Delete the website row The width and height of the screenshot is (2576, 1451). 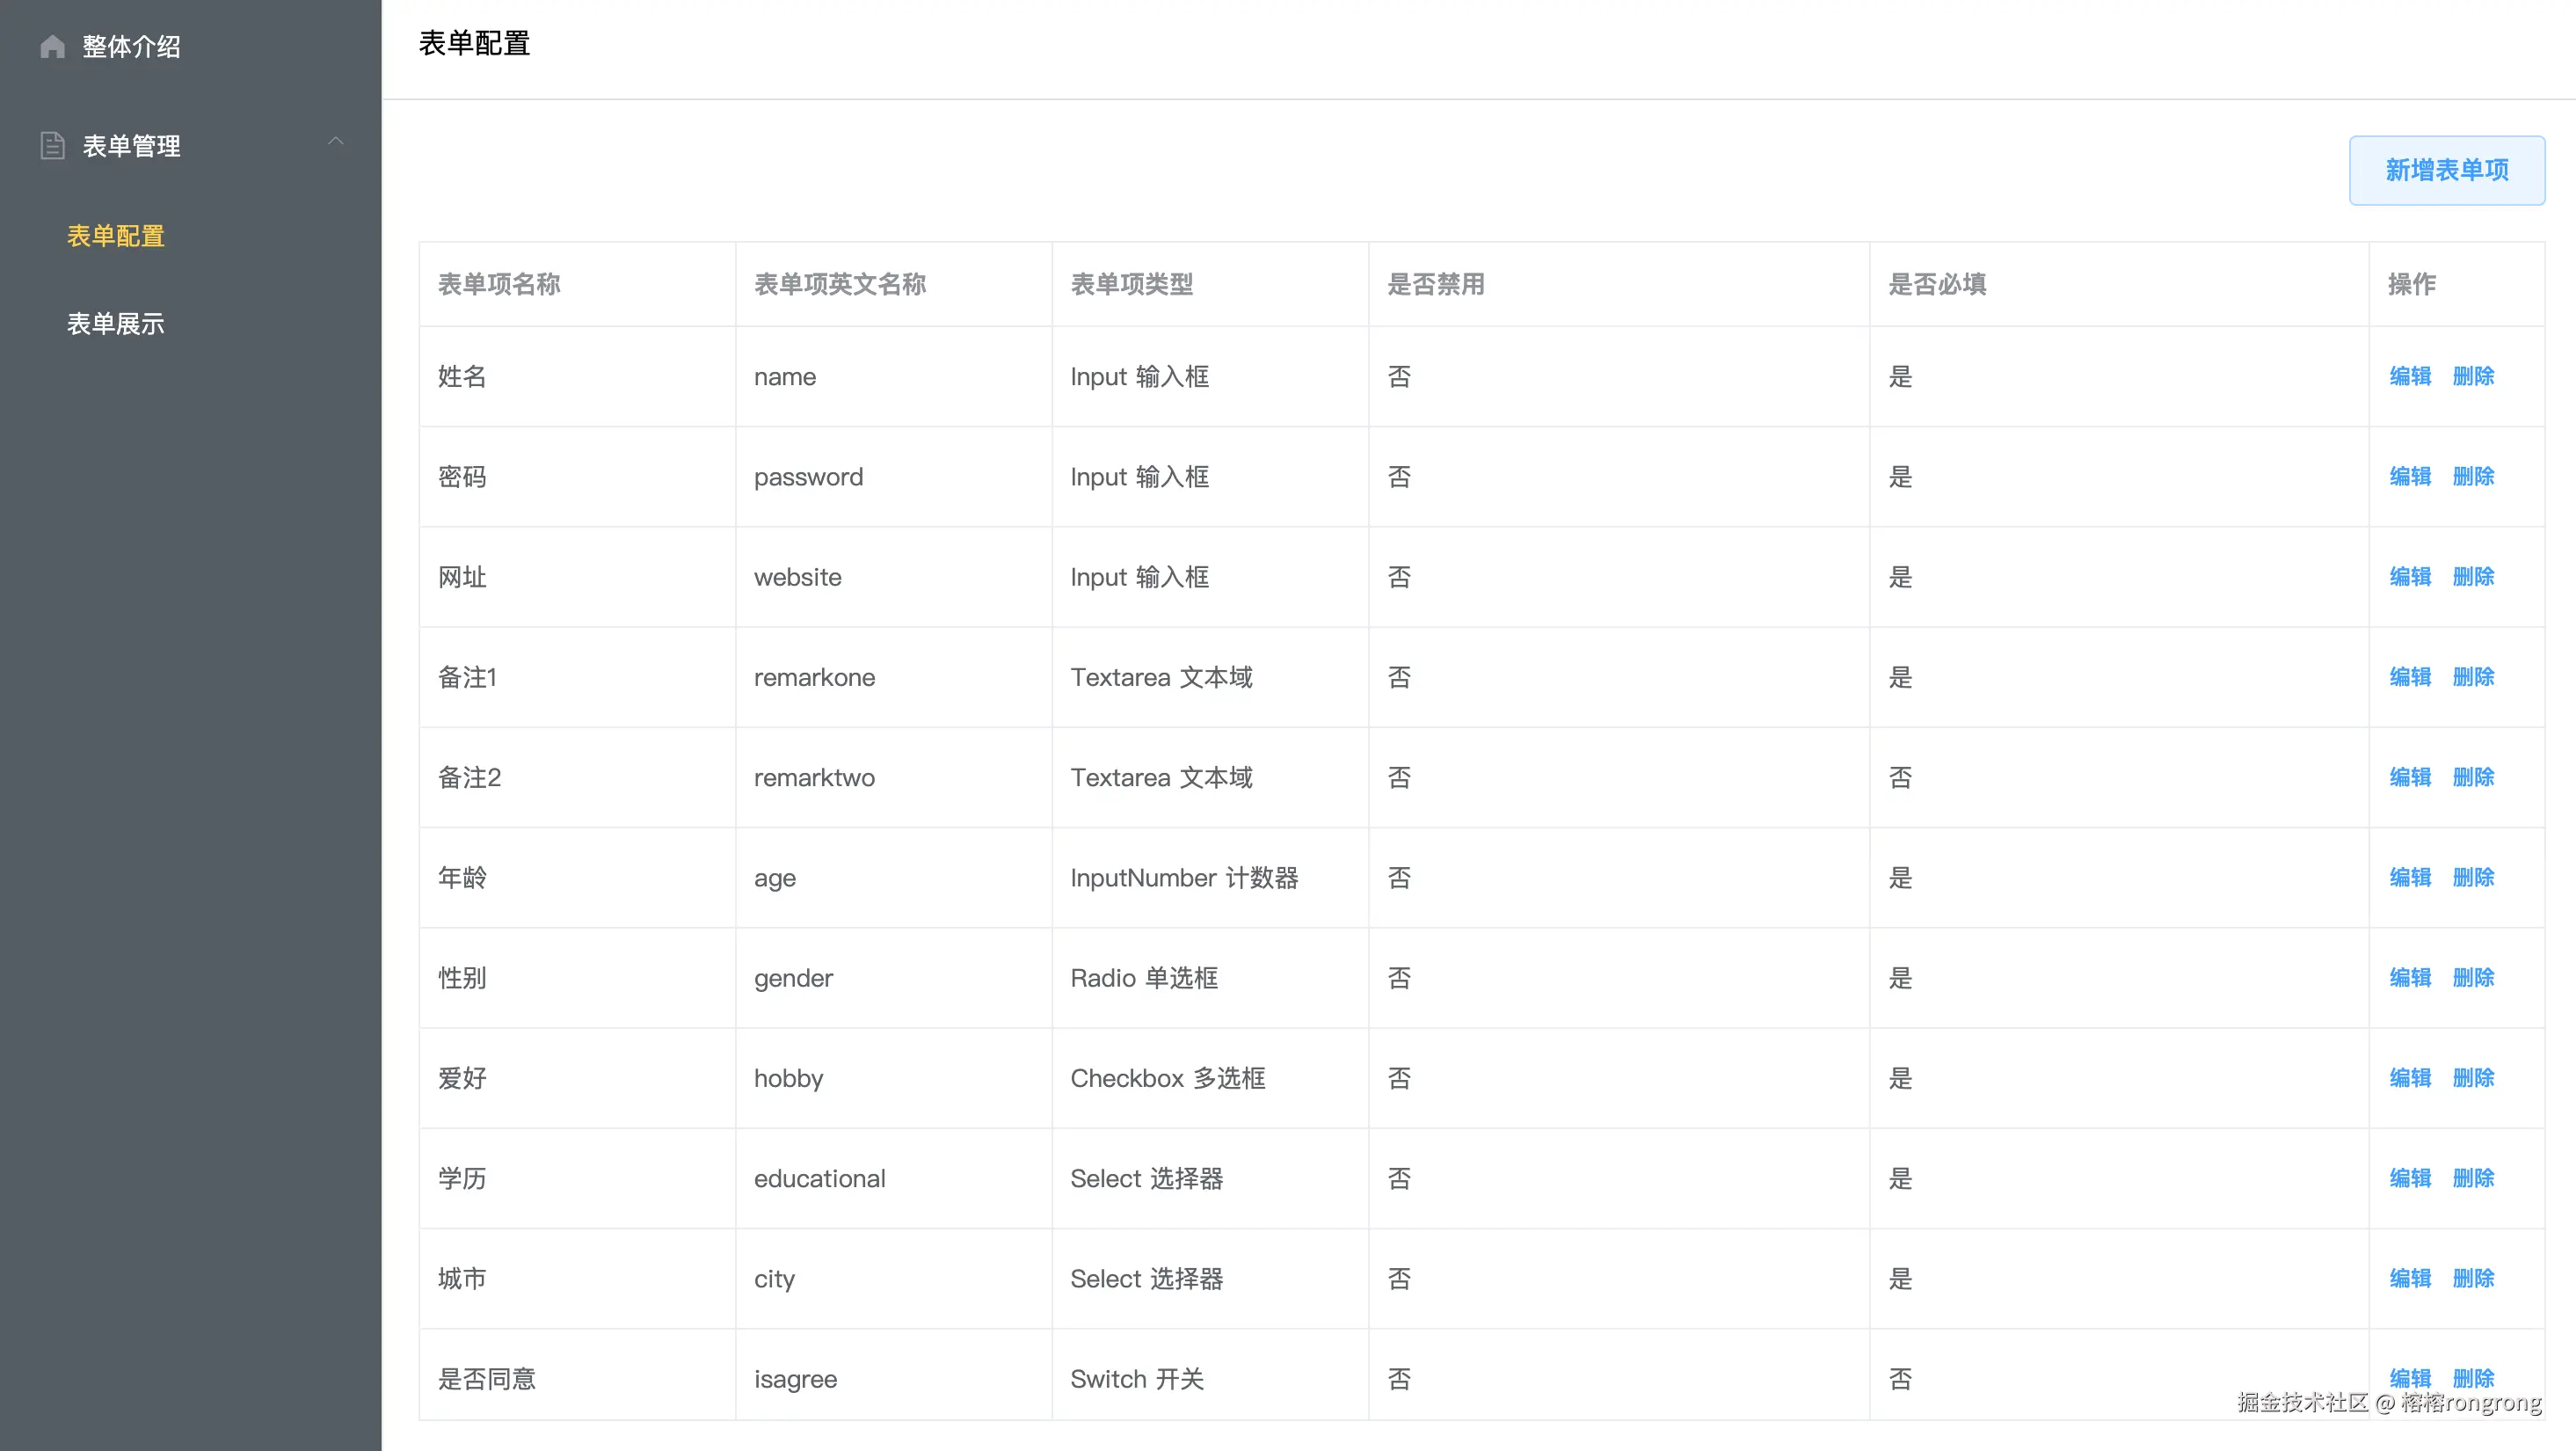(2473, 577)
